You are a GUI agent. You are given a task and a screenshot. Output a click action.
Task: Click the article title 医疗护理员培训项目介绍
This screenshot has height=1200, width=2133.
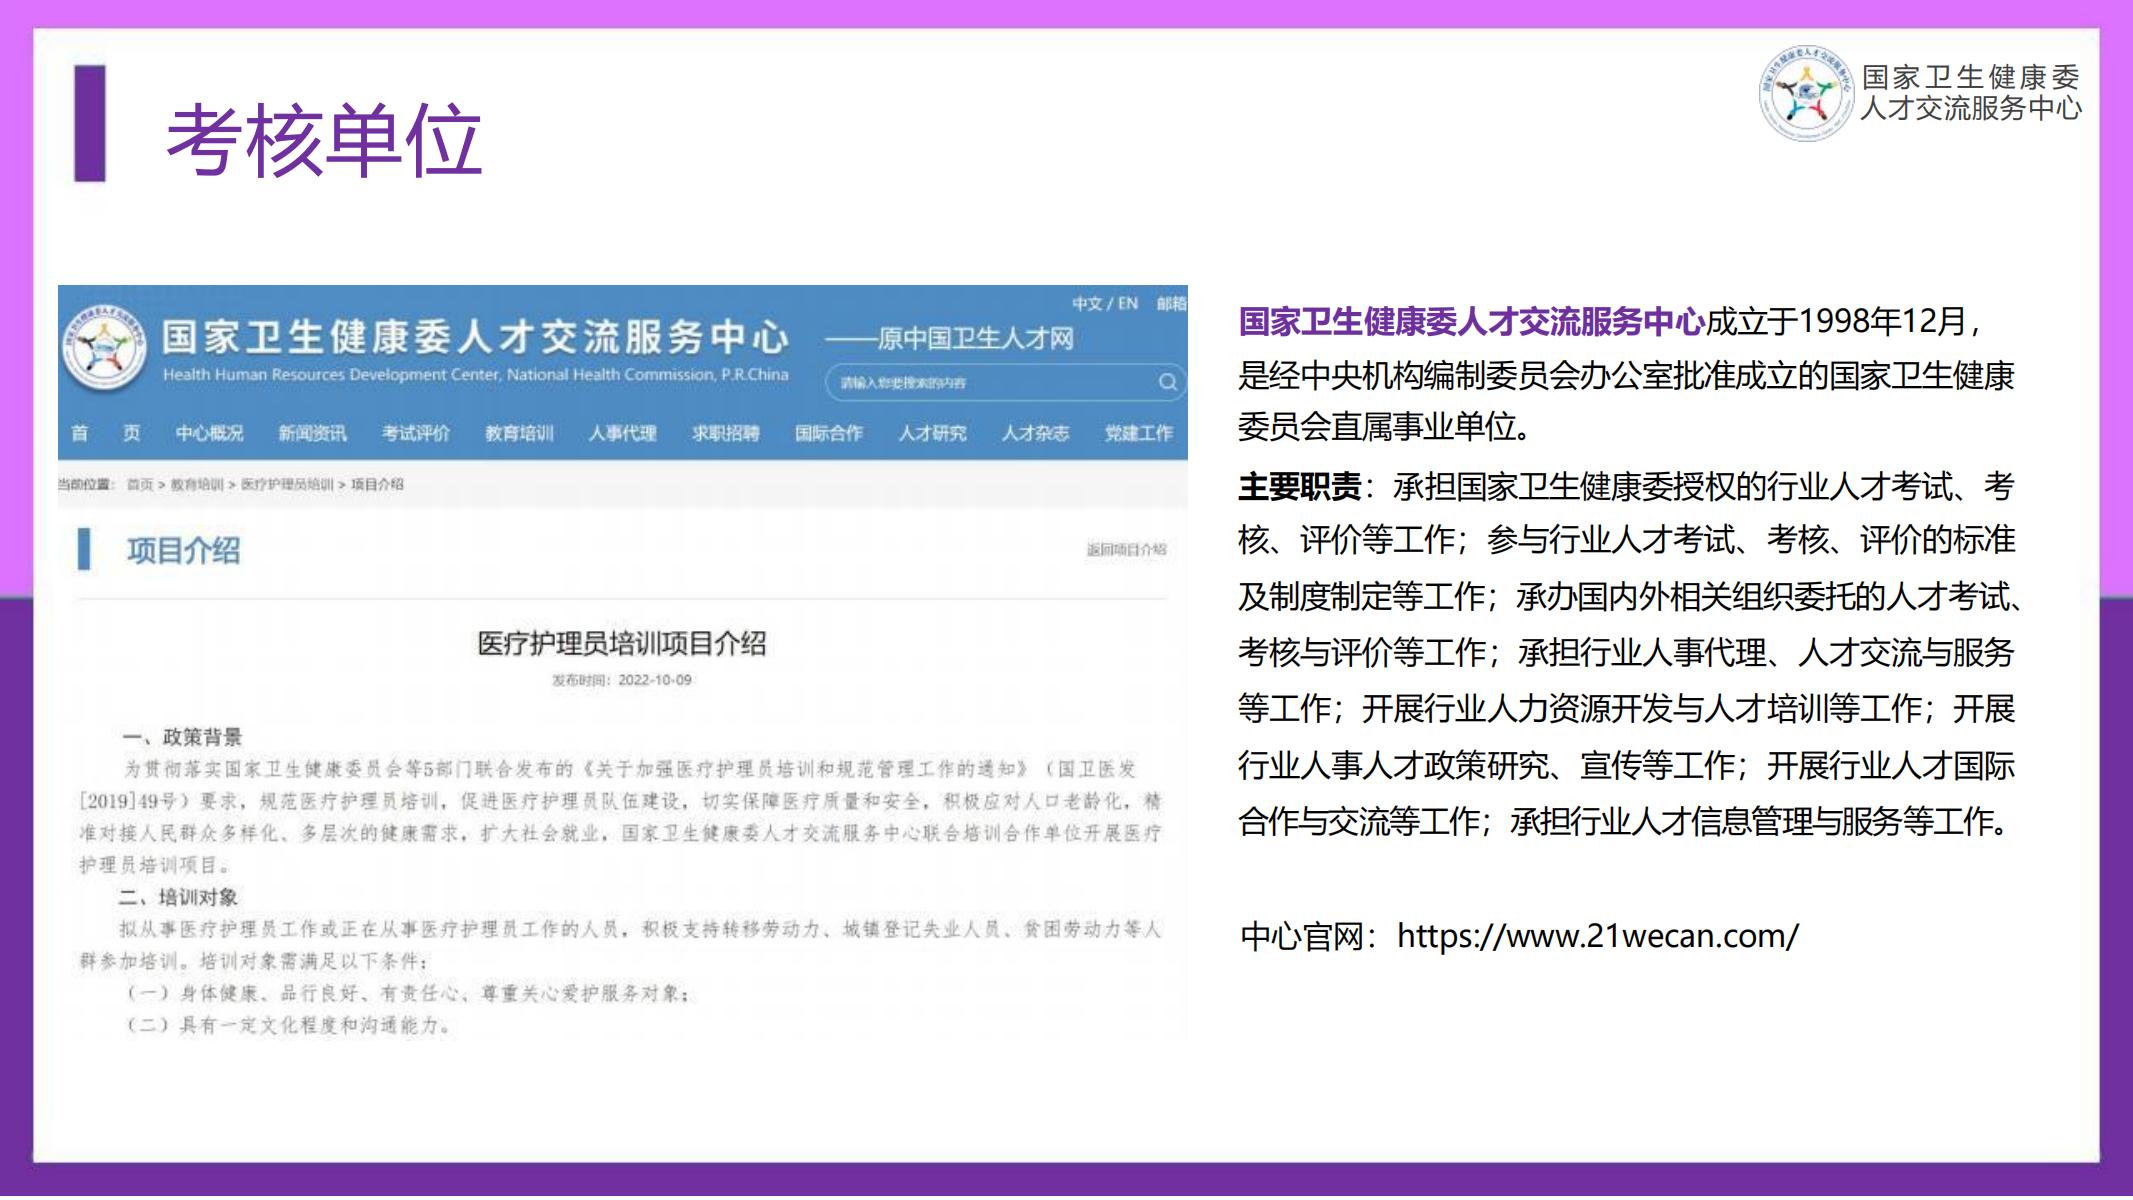coord(622,643)
